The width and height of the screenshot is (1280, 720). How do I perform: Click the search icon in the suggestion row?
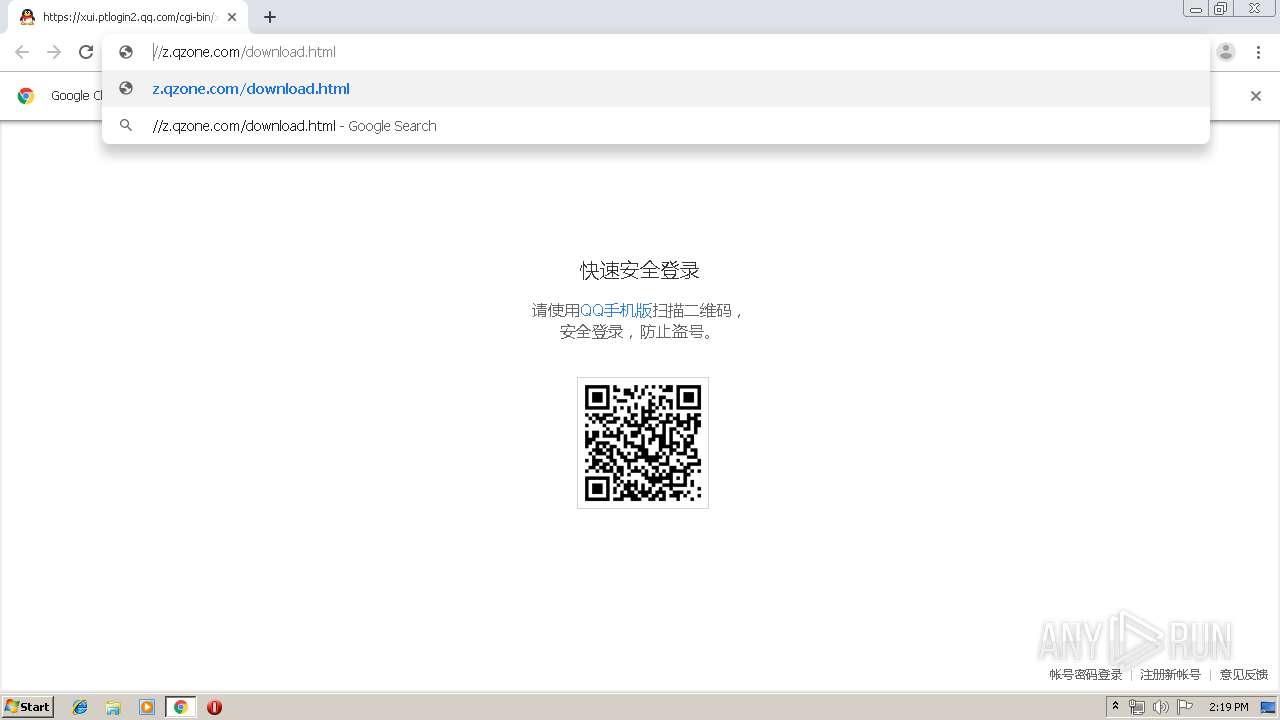(126, 126)
